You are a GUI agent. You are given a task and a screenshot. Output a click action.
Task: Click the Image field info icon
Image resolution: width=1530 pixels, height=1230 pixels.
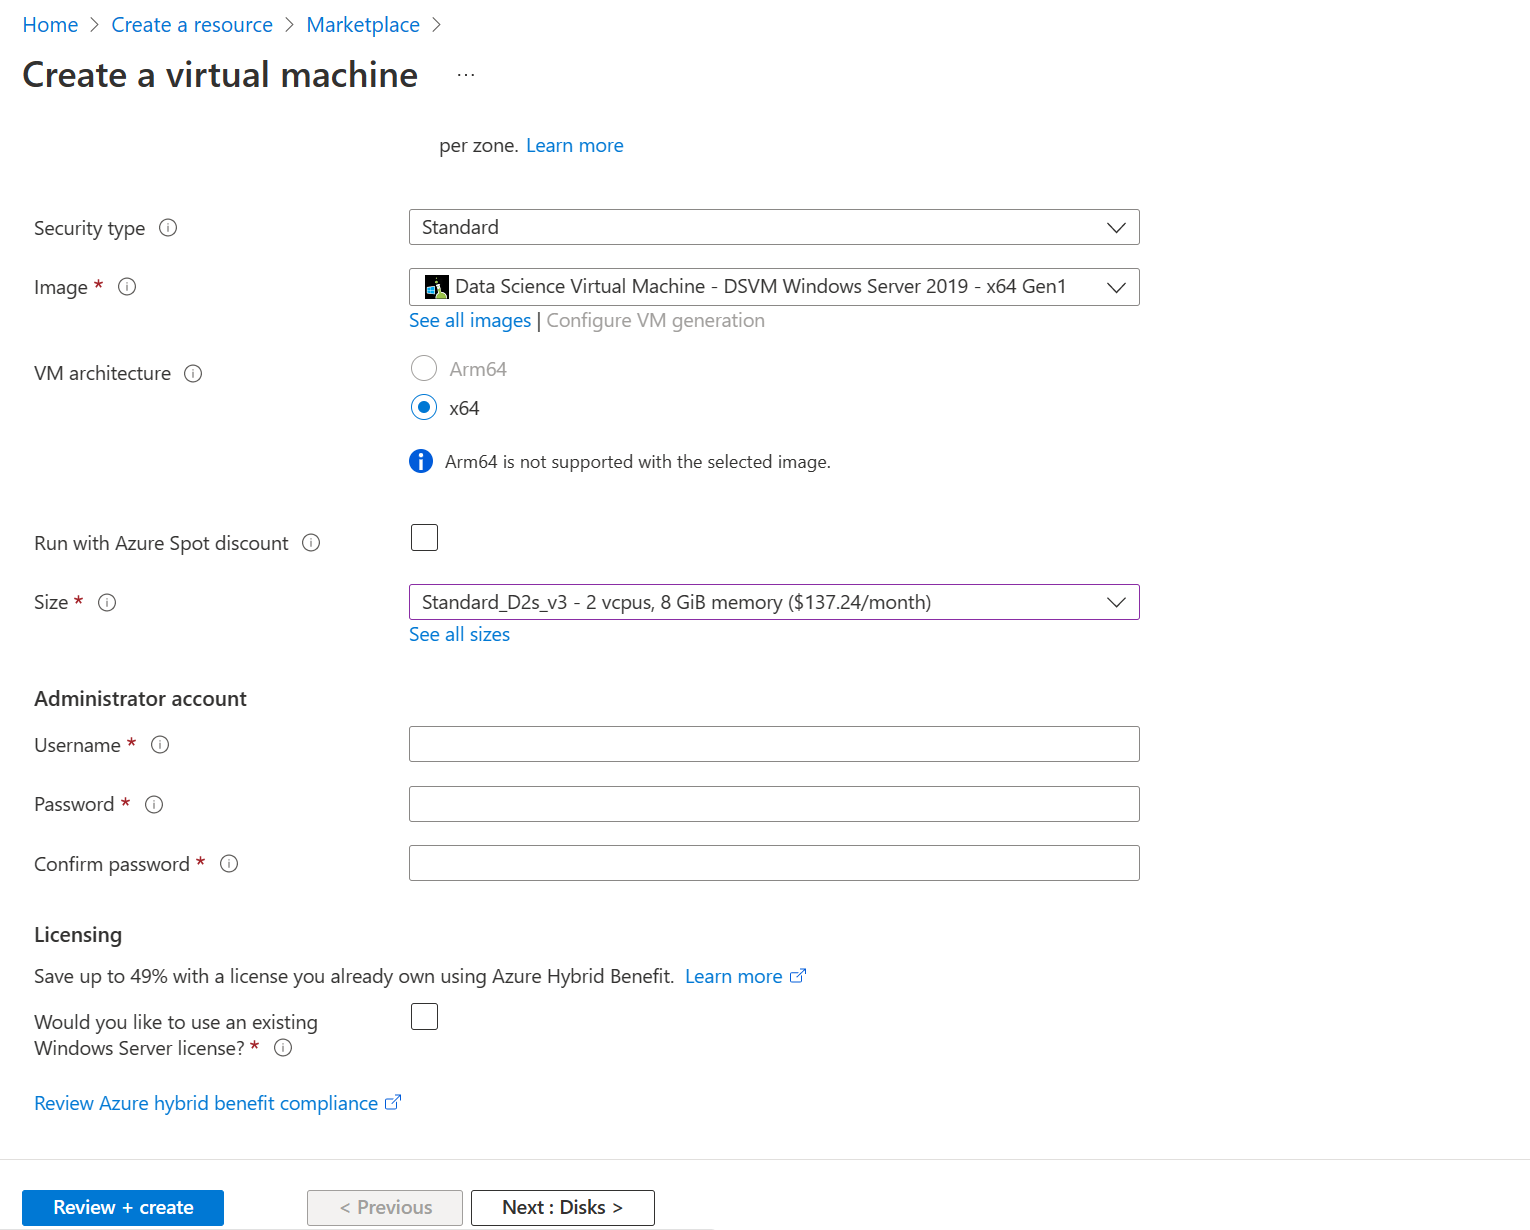(127, 287)
